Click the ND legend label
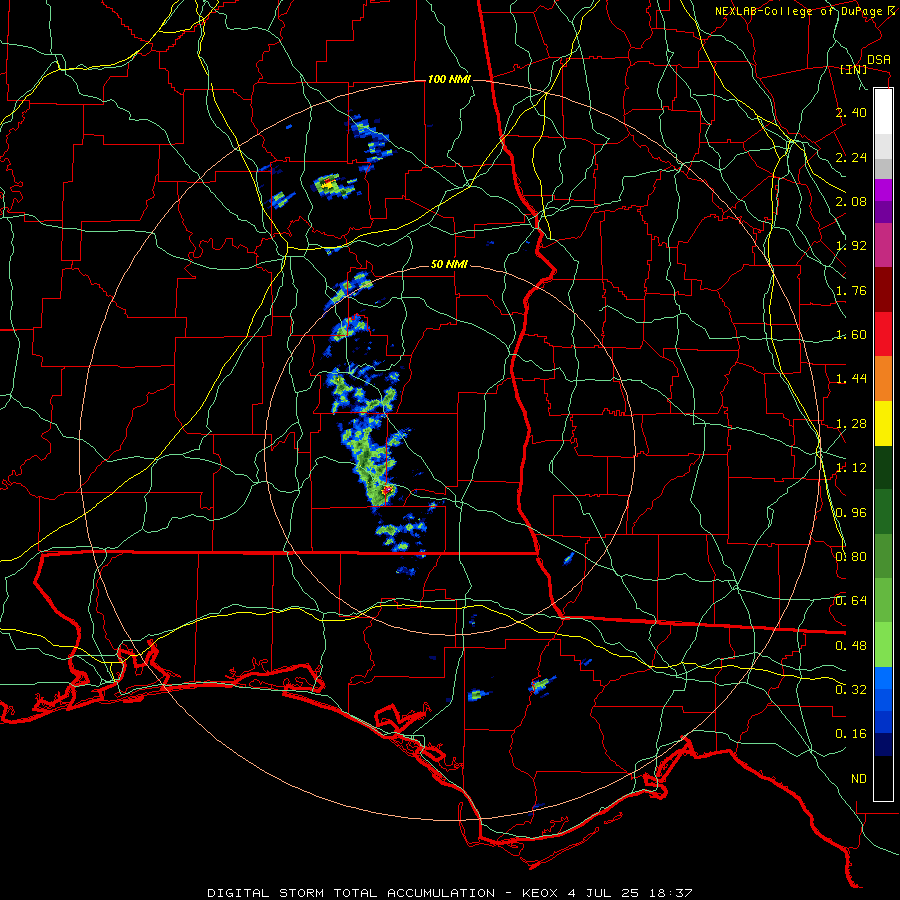This screenshot has height=900, width=900. [x=859, y=779]
